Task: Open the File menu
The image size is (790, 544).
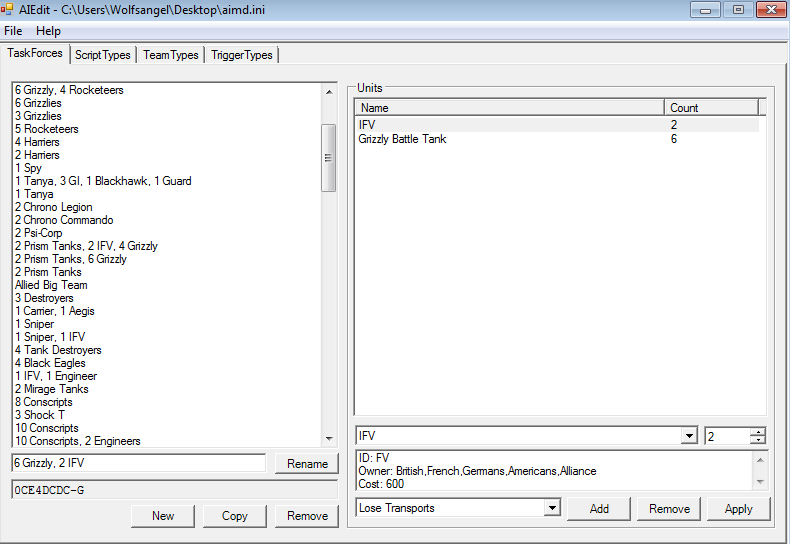Action: [x=13, y=31]
